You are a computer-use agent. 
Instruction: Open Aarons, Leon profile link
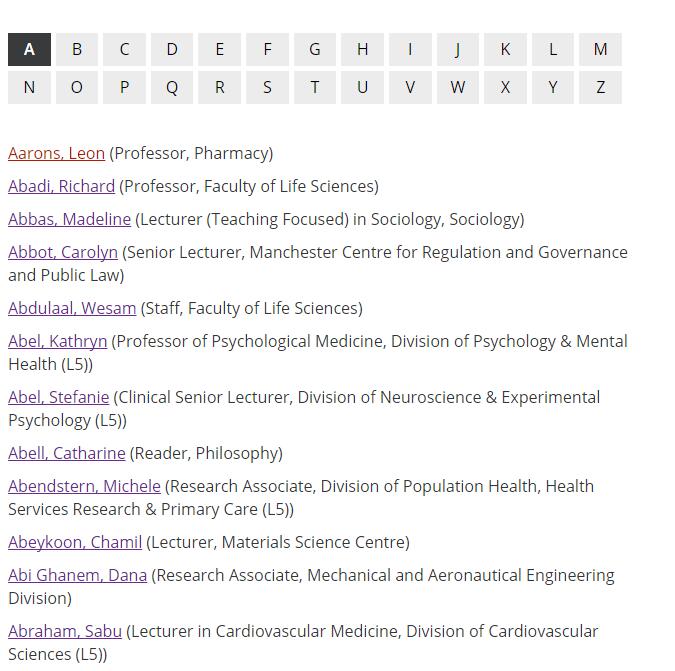point(56,153)
